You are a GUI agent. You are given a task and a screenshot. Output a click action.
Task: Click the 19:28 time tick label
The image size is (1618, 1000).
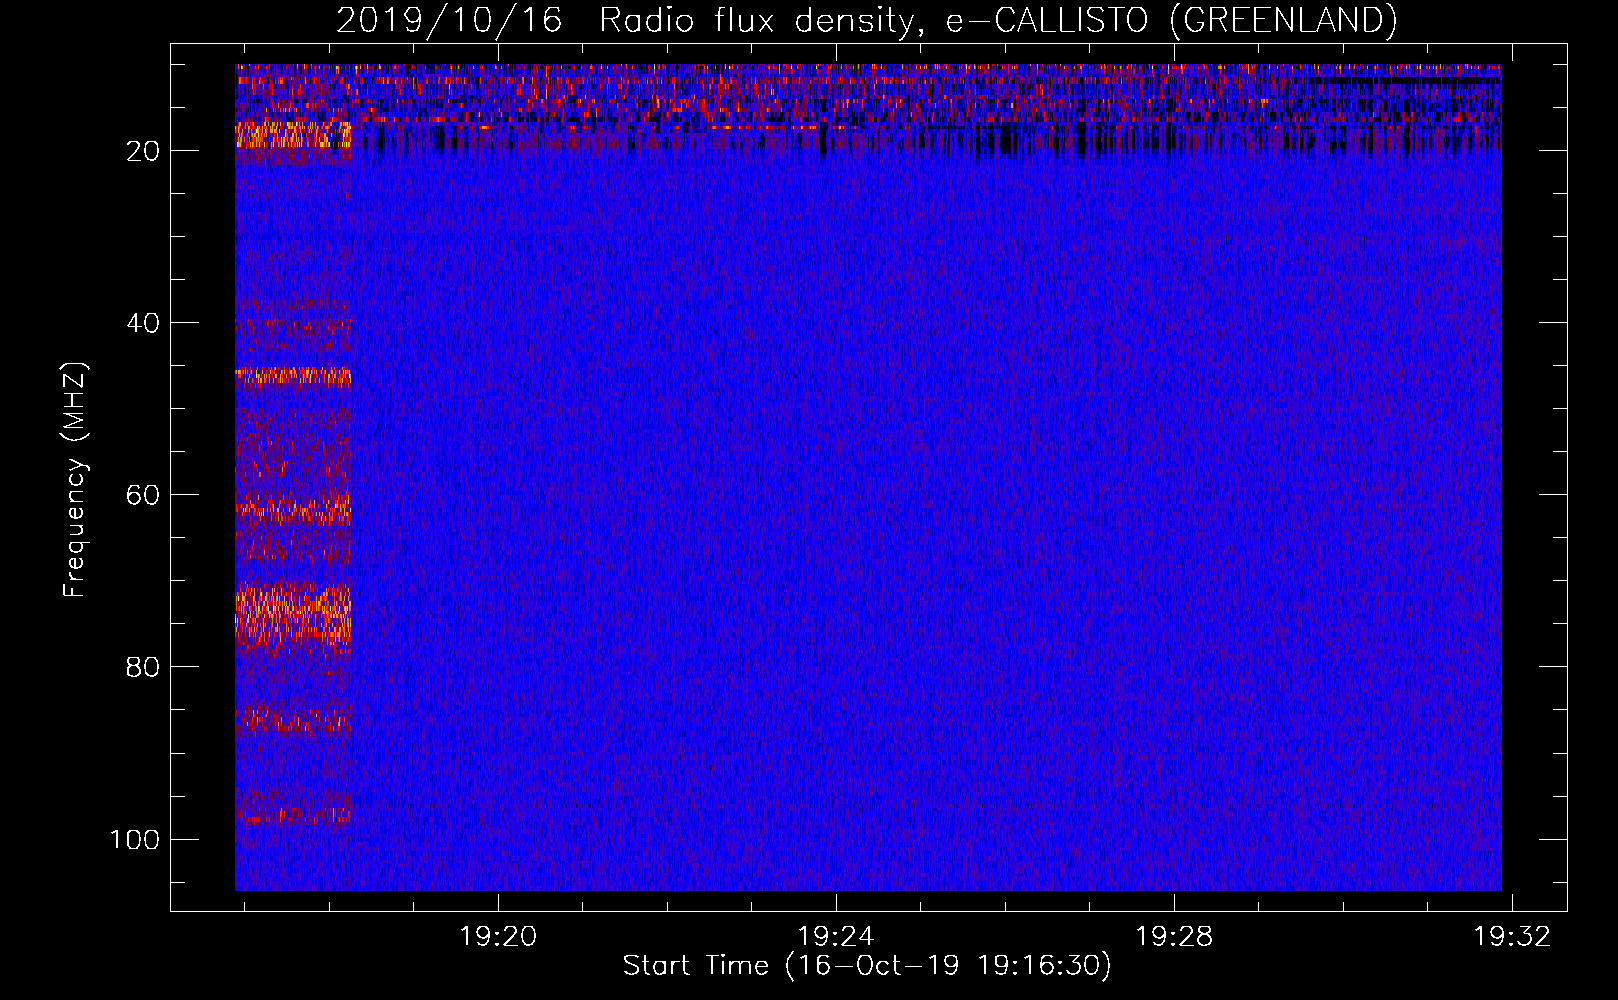pyautogui.click(x=1174, y=937)
